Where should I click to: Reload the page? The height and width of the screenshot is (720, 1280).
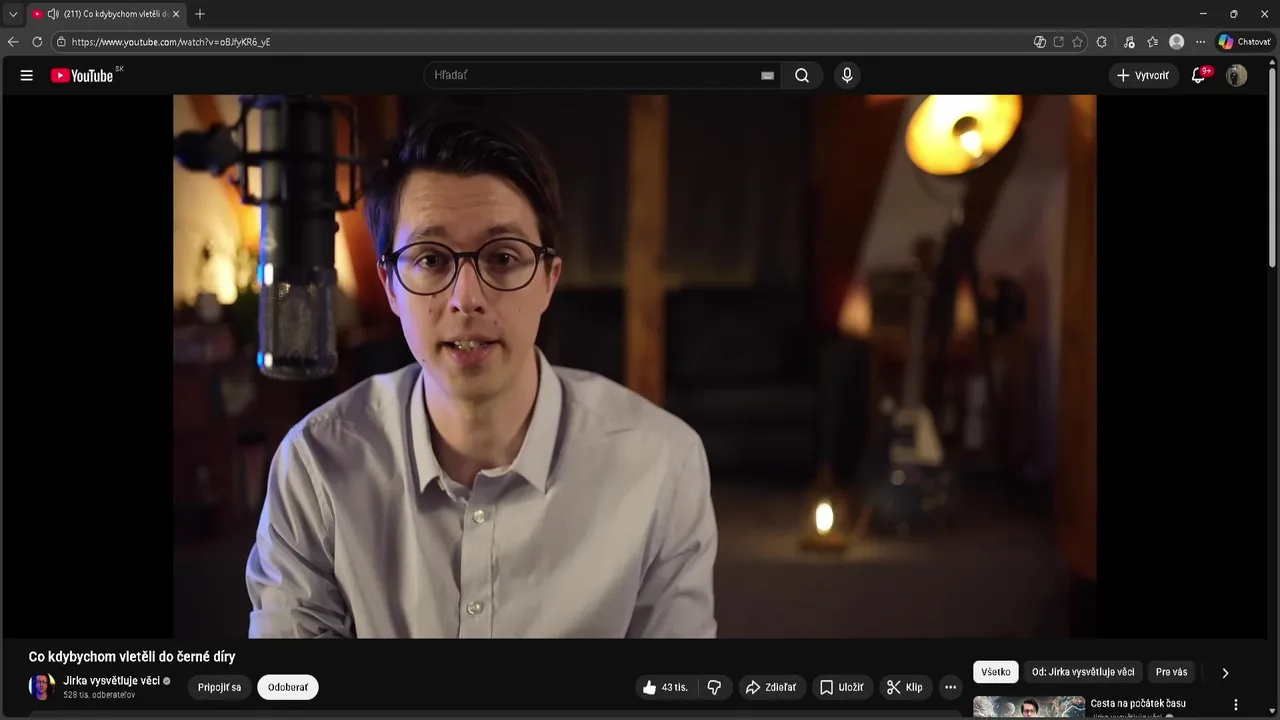click(x=37, y=42)
